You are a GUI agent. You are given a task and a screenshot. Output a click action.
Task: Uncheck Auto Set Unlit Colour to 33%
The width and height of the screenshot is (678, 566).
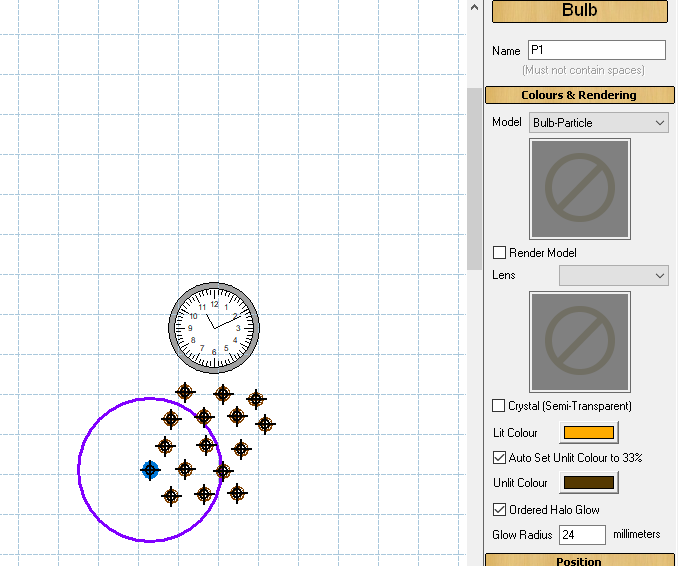(x=499, y=457)
